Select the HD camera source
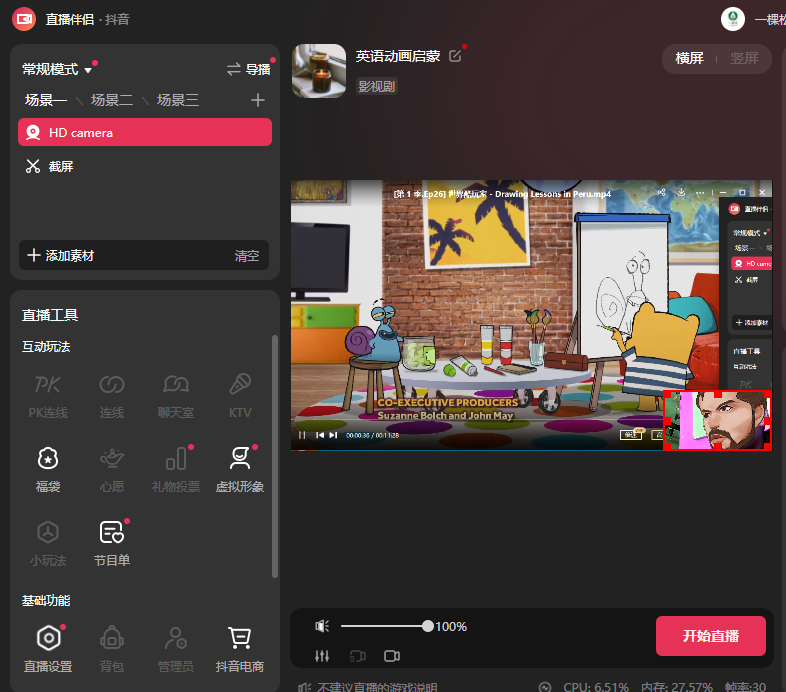Screen dimensions: 786x692 (145, 132)
